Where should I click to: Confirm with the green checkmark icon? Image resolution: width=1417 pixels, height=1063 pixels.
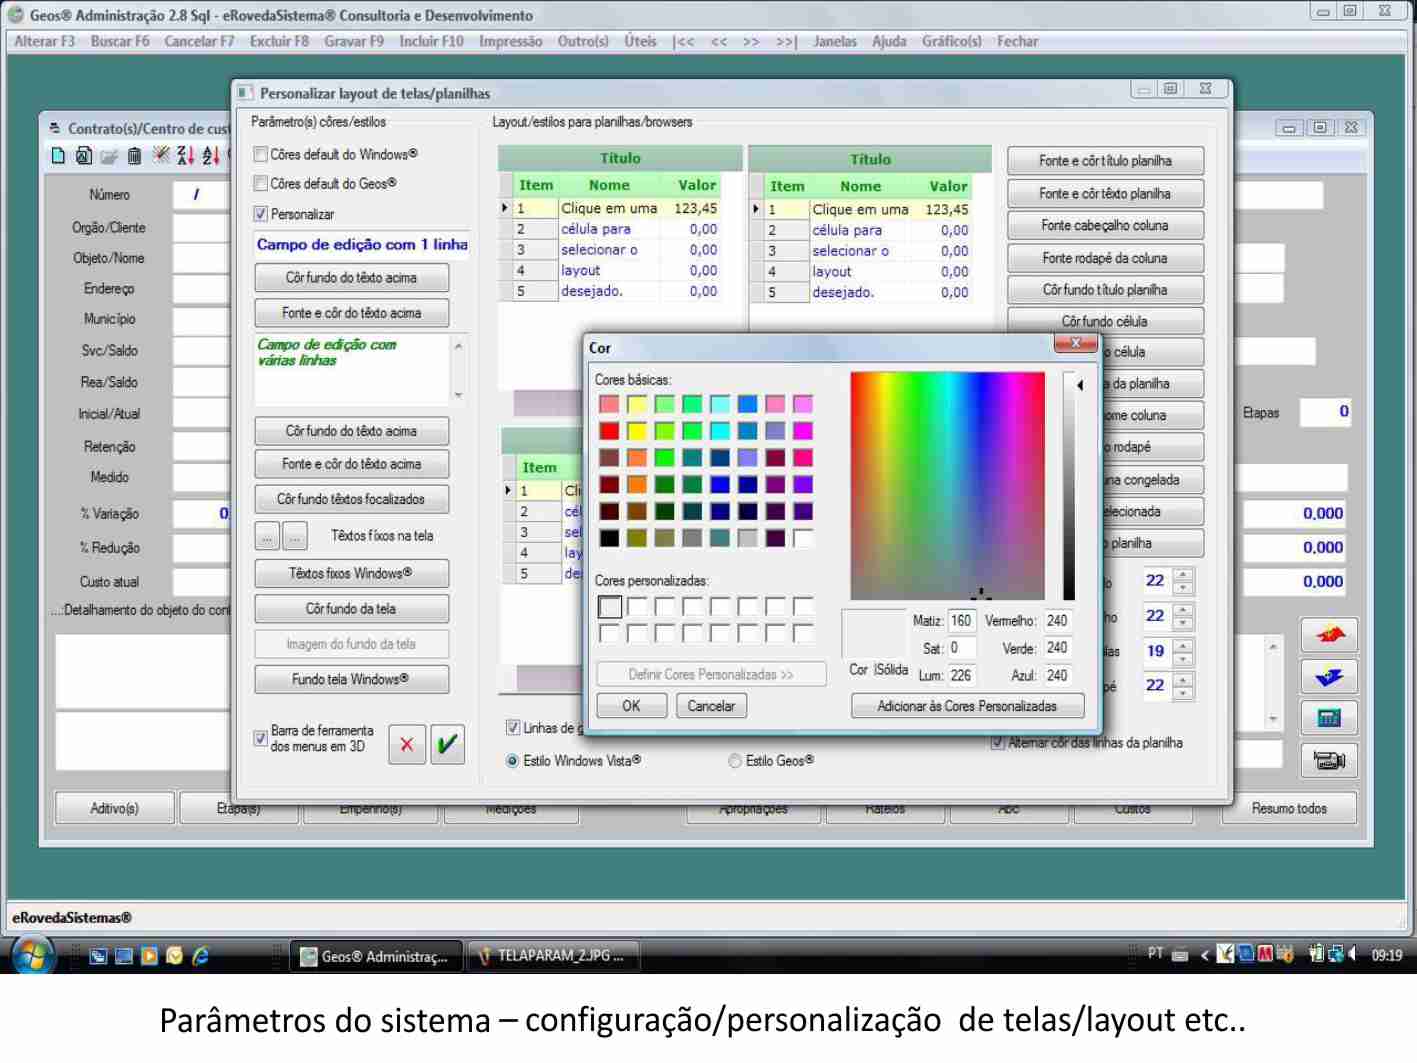point(447,744)
